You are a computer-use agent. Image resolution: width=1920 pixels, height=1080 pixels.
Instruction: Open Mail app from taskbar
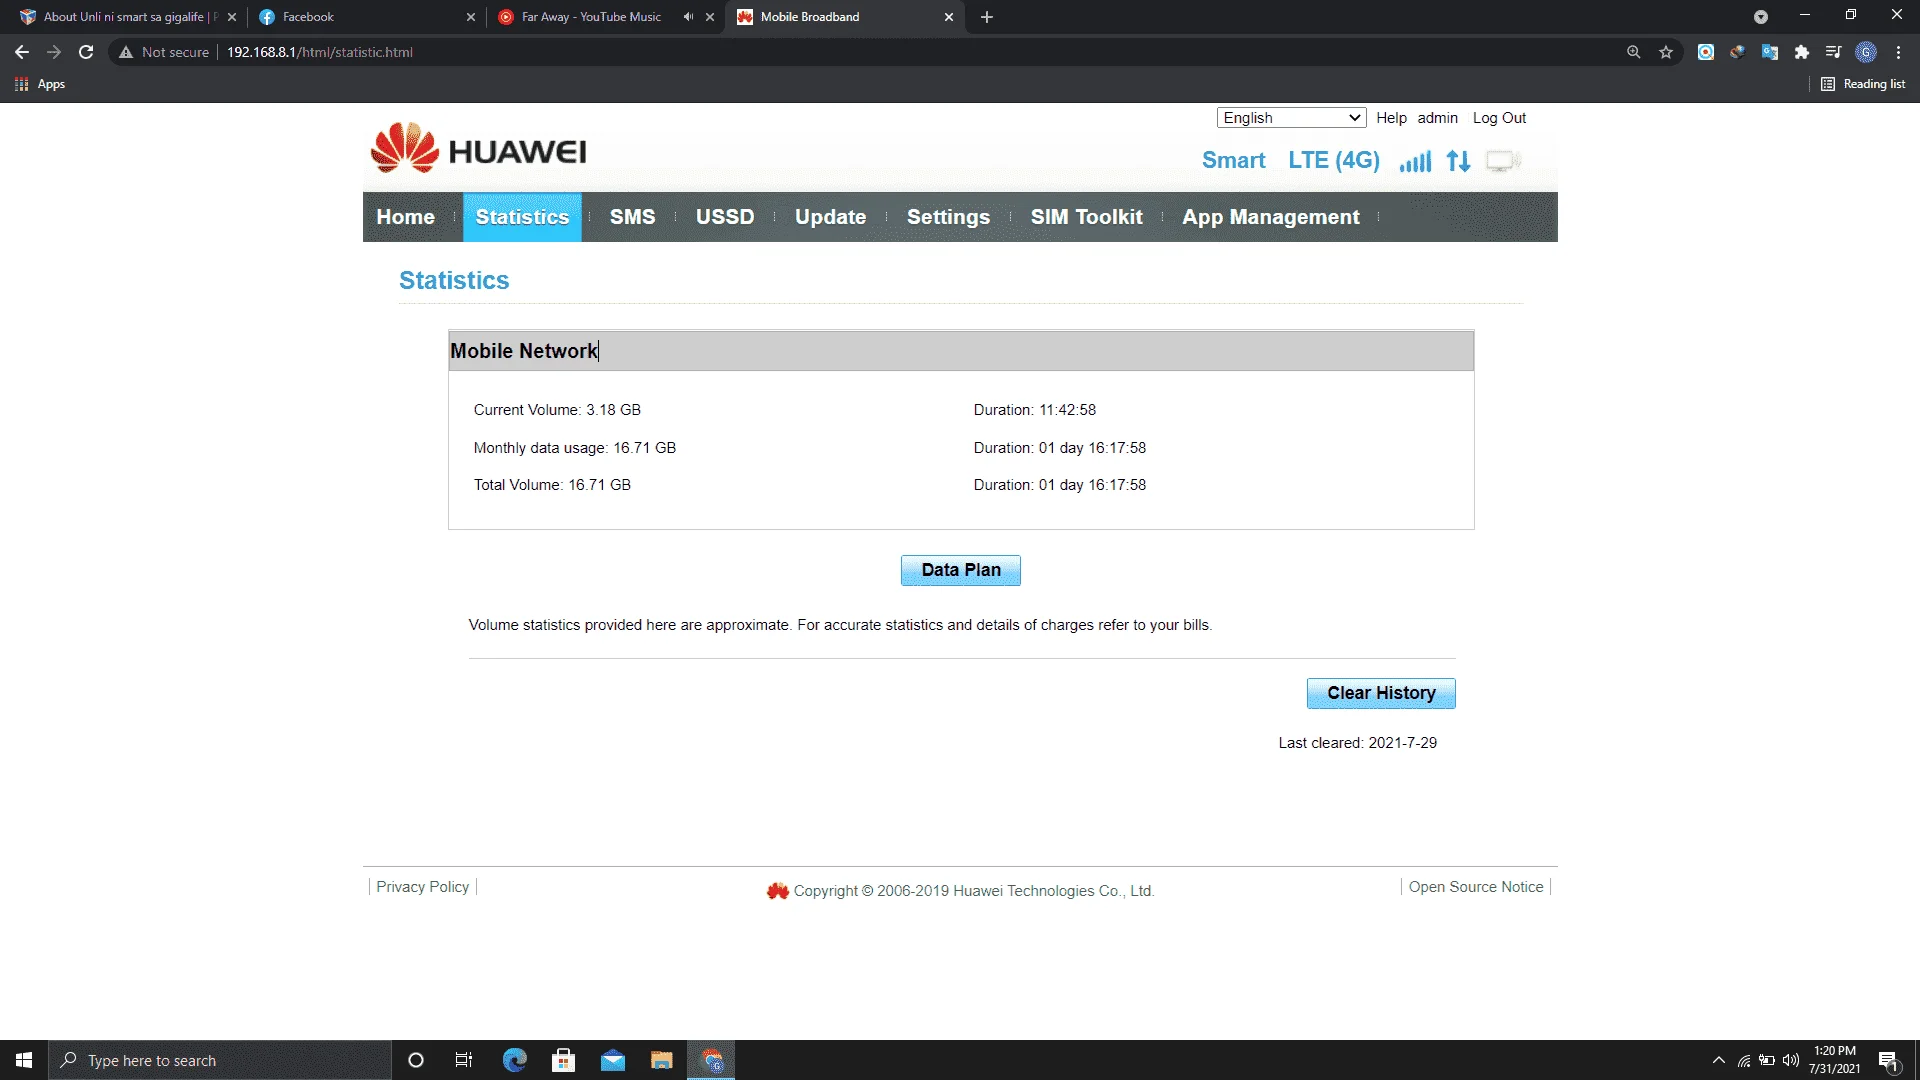click(x=613, y=1060)
